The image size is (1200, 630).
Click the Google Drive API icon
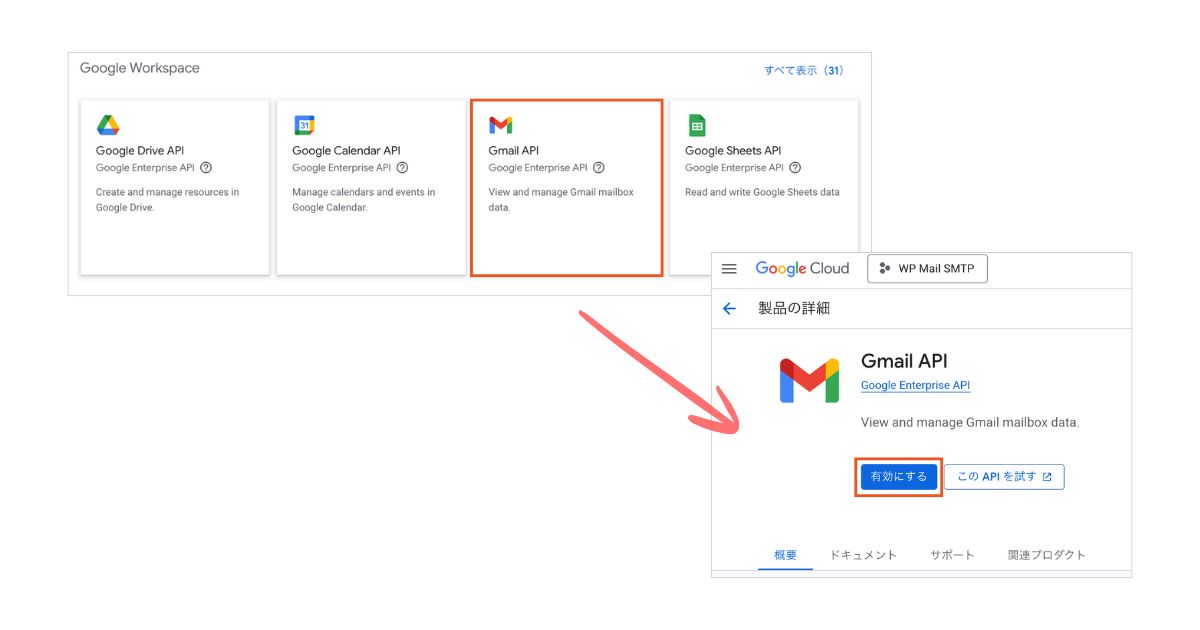(108, 125)
